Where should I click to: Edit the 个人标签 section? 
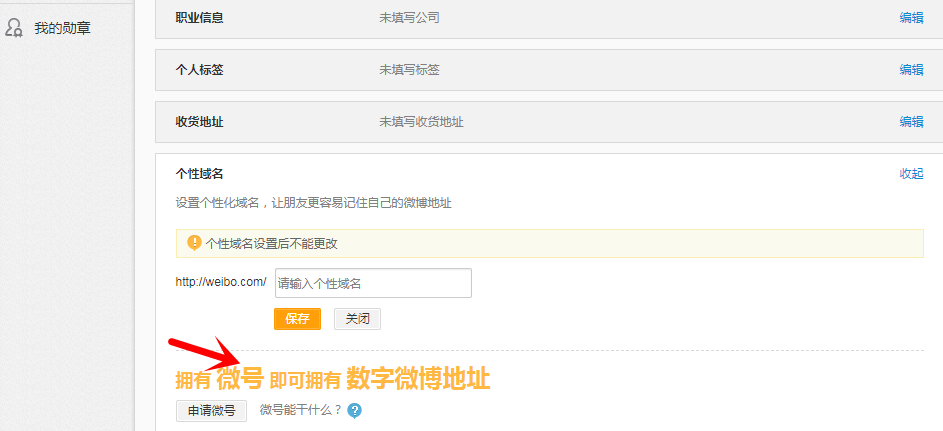point(911,70)
